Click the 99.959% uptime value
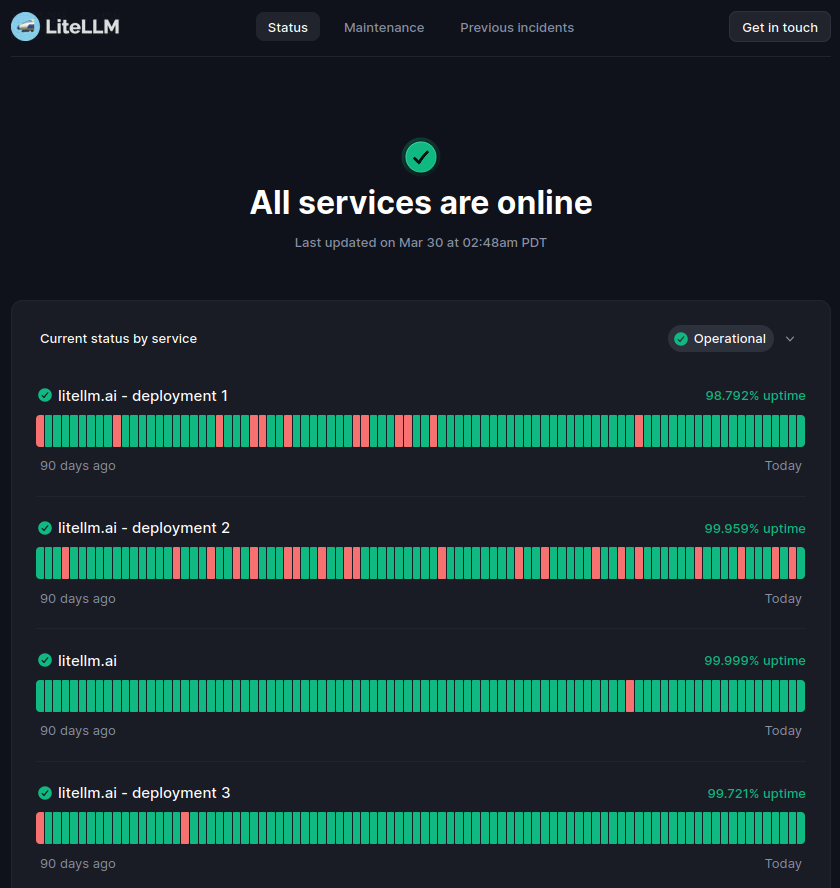Viewport: 840px width, 888px height. point(754,528)
